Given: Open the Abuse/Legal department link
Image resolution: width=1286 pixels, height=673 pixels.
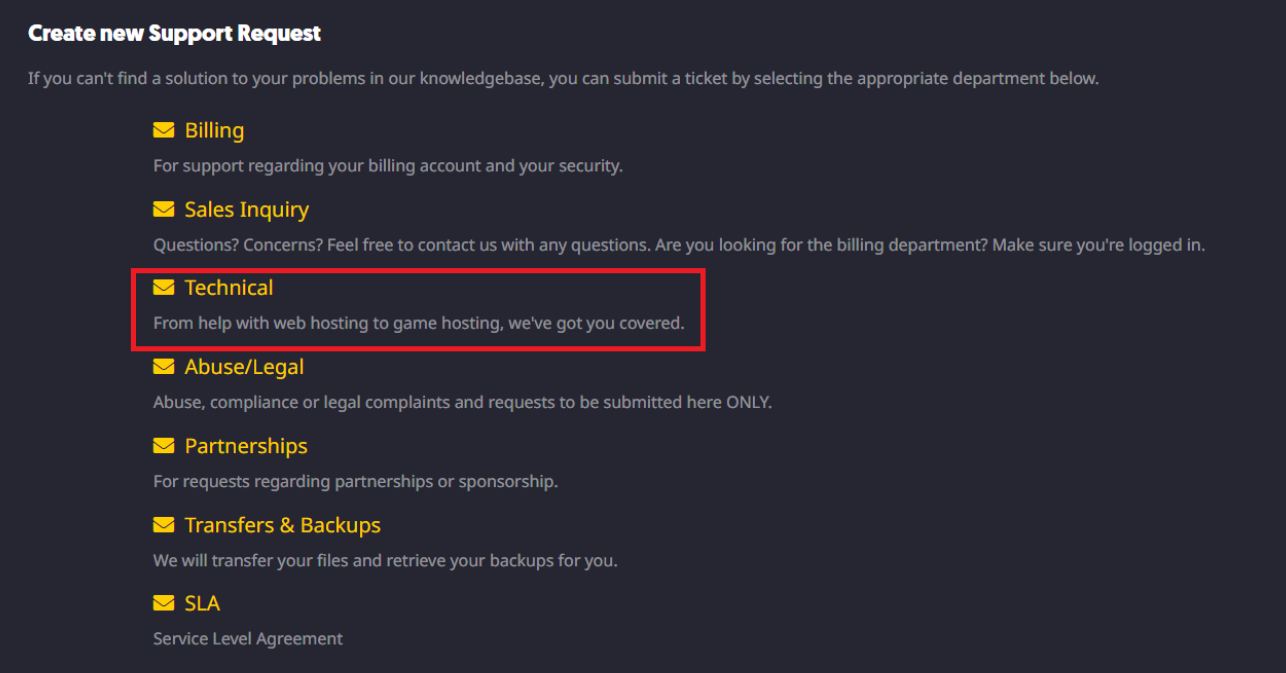Looking at the screenshot, I should (x=244, y=367).
